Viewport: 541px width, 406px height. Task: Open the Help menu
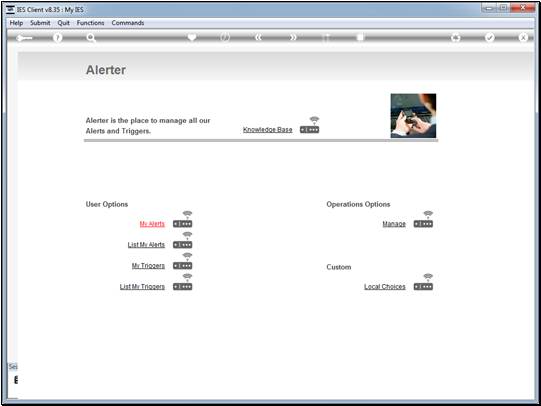point(16,23)
